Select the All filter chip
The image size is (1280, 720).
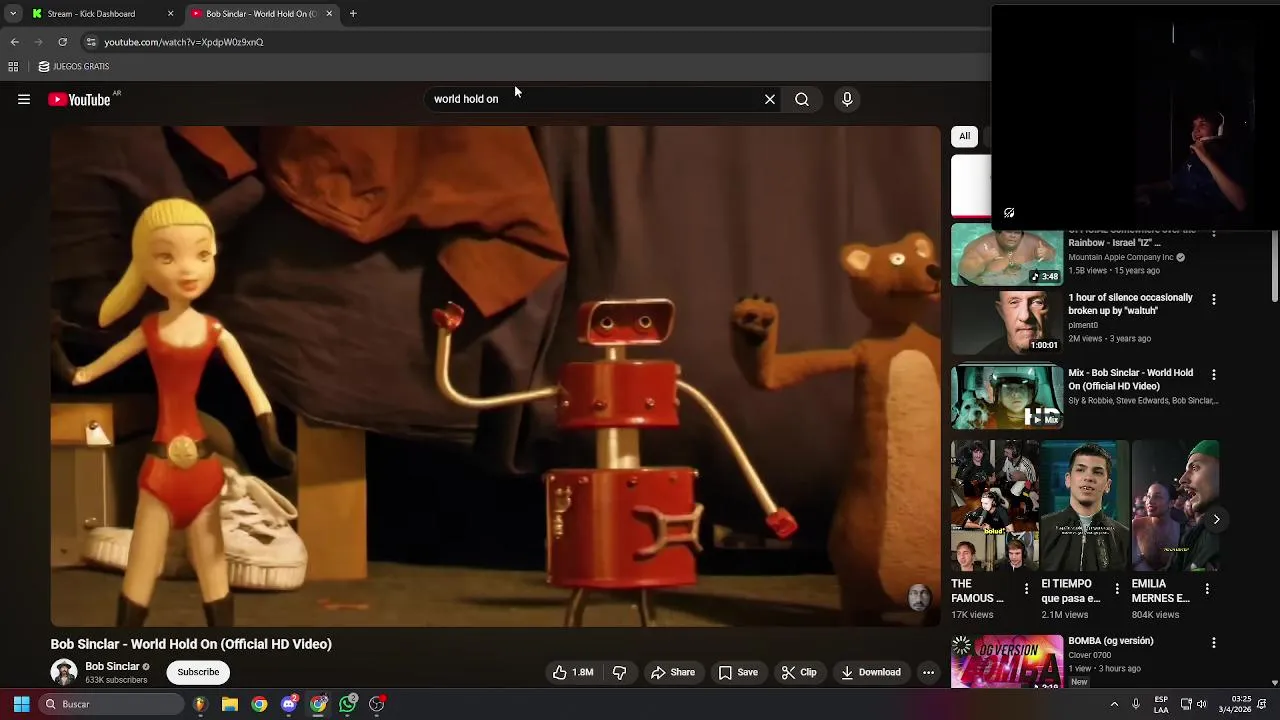(964, 136)
